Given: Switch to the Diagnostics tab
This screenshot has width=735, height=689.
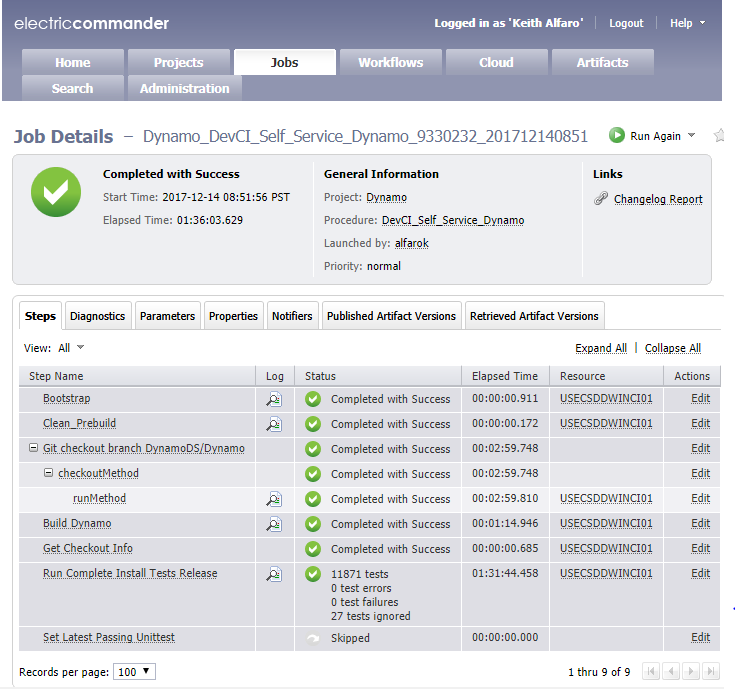Looking at the screenshot, I should coord(97,316).
